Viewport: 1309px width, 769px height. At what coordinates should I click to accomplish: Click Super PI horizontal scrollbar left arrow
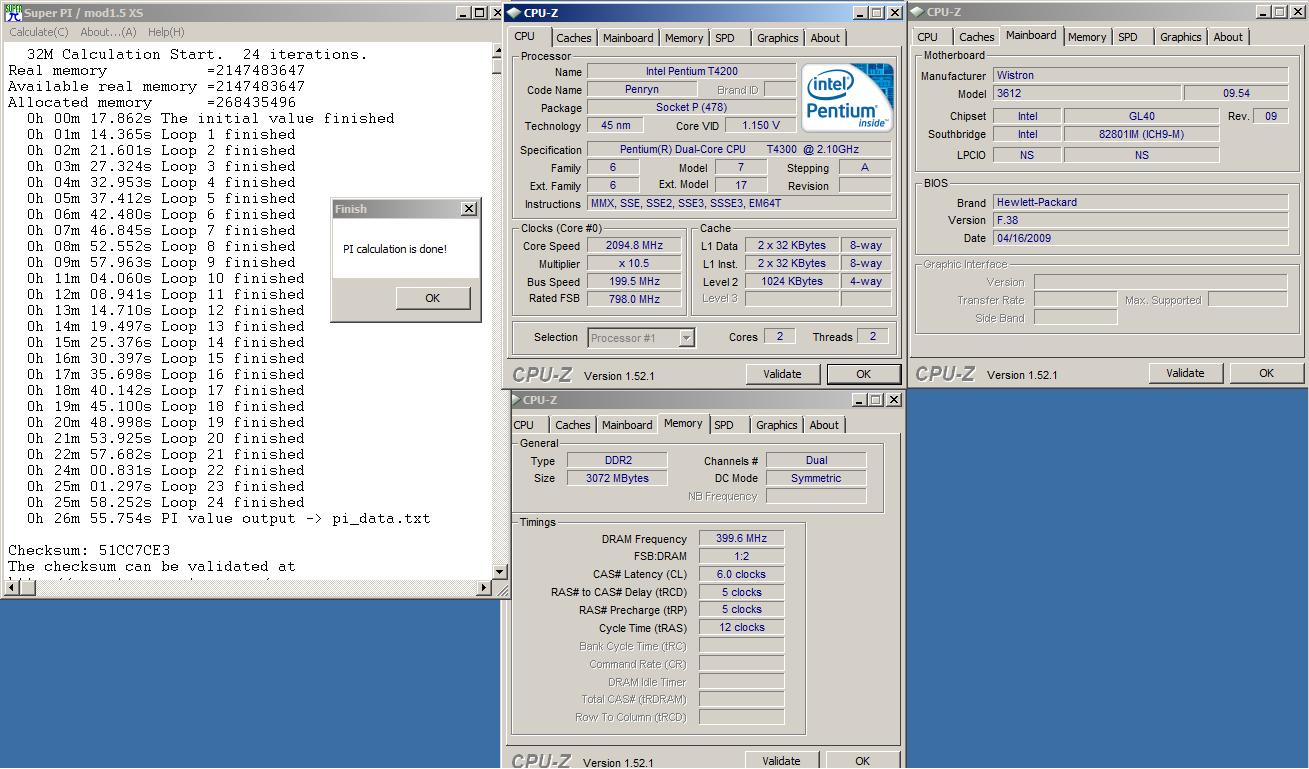click(11, 587)
